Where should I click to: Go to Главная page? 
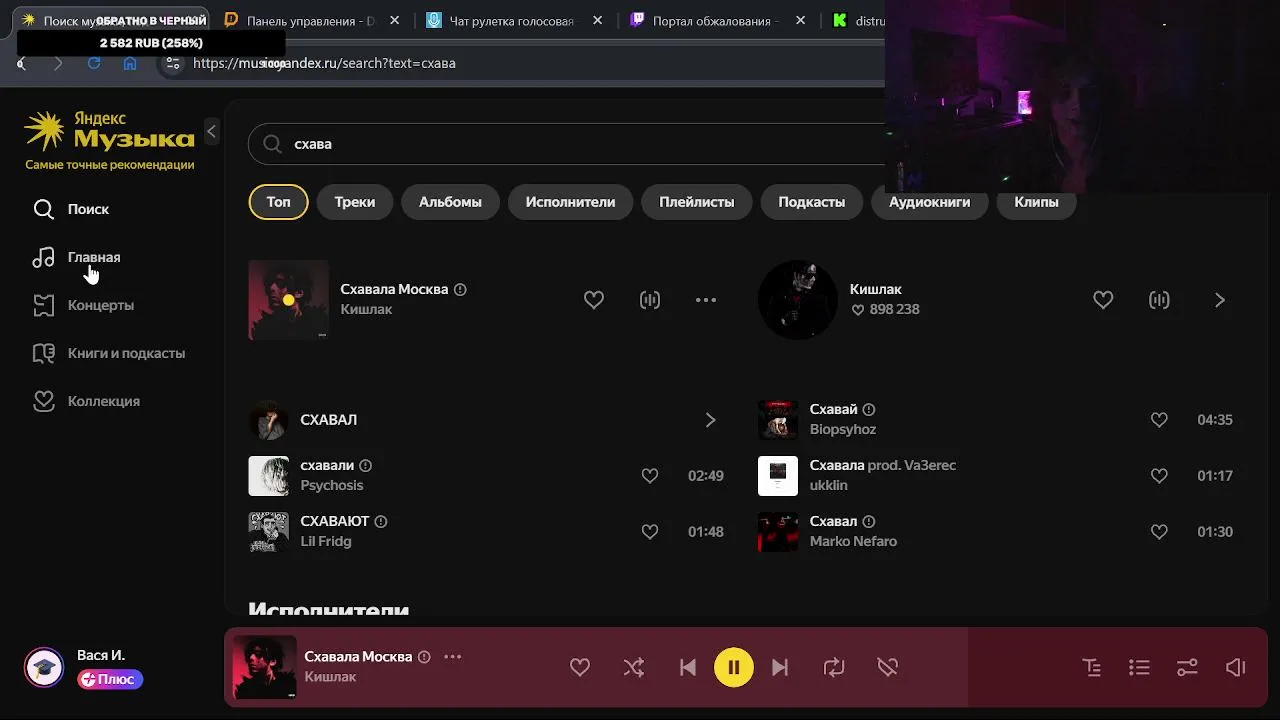pos(76,257)
